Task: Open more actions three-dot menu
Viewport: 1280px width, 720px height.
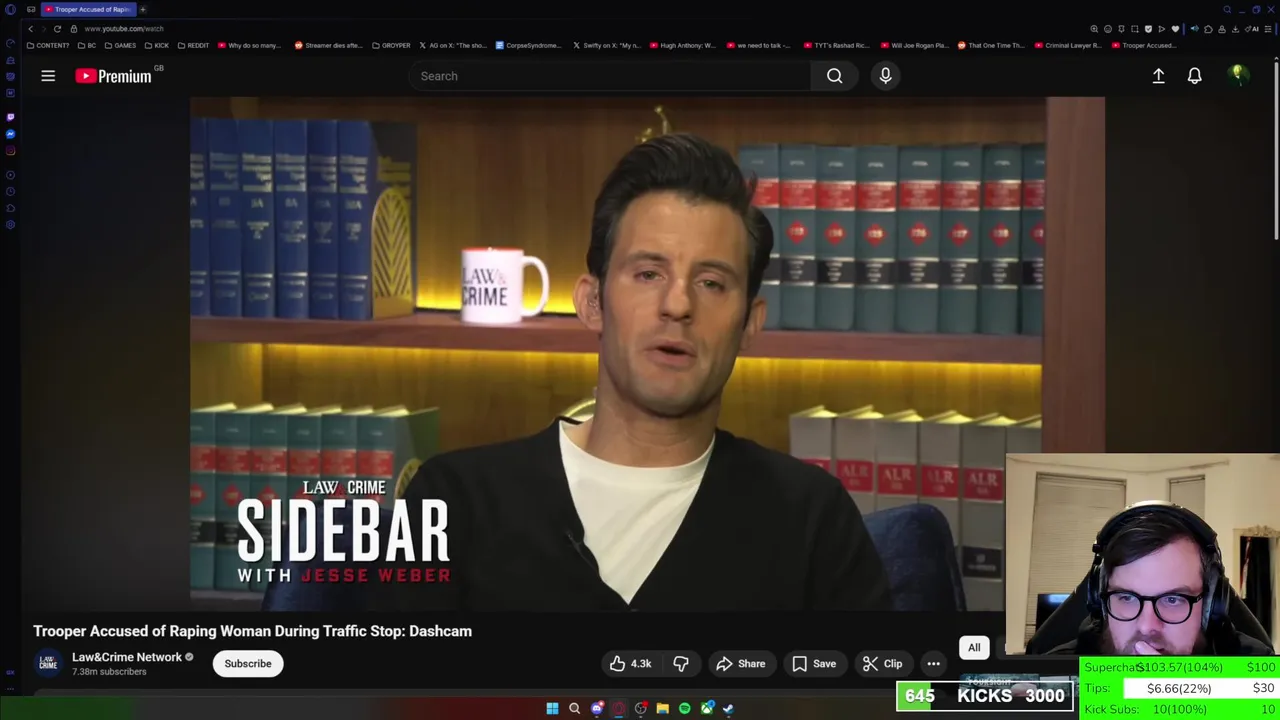Action: pyautogui.click(x=933, y=664)
